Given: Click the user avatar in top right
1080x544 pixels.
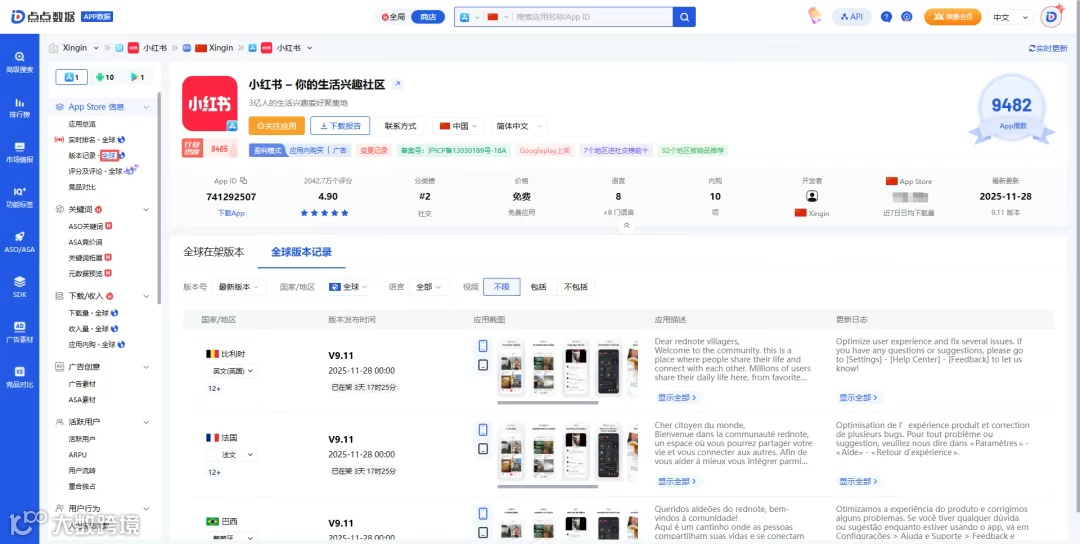Looking at the screenshot, I should [1052, 17].
